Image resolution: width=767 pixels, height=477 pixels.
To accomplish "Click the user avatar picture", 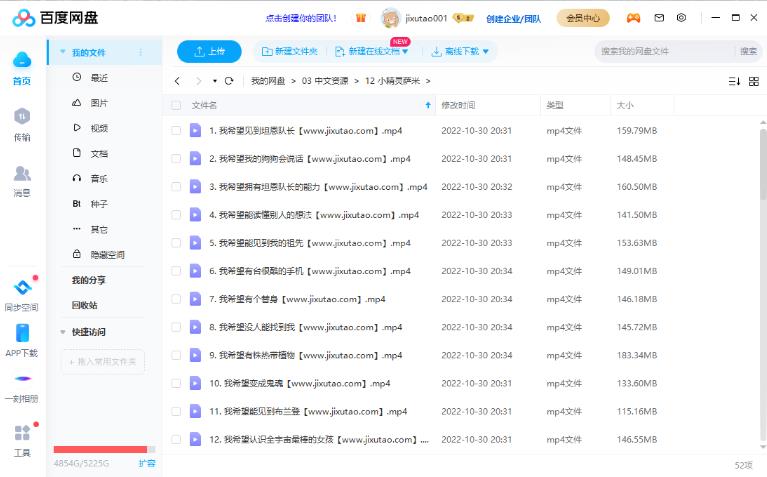I will [x=390, y=18].
